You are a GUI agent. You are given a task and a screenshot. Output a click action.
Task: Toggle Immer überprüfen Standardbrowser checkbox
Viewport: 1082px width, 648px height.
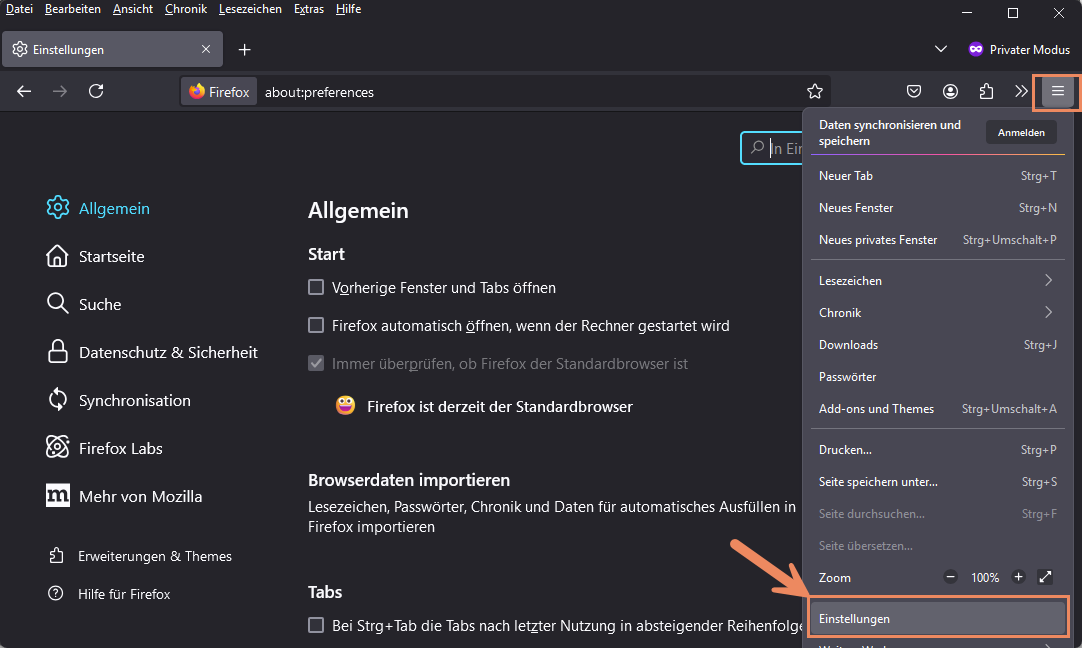tap(315, 363)
